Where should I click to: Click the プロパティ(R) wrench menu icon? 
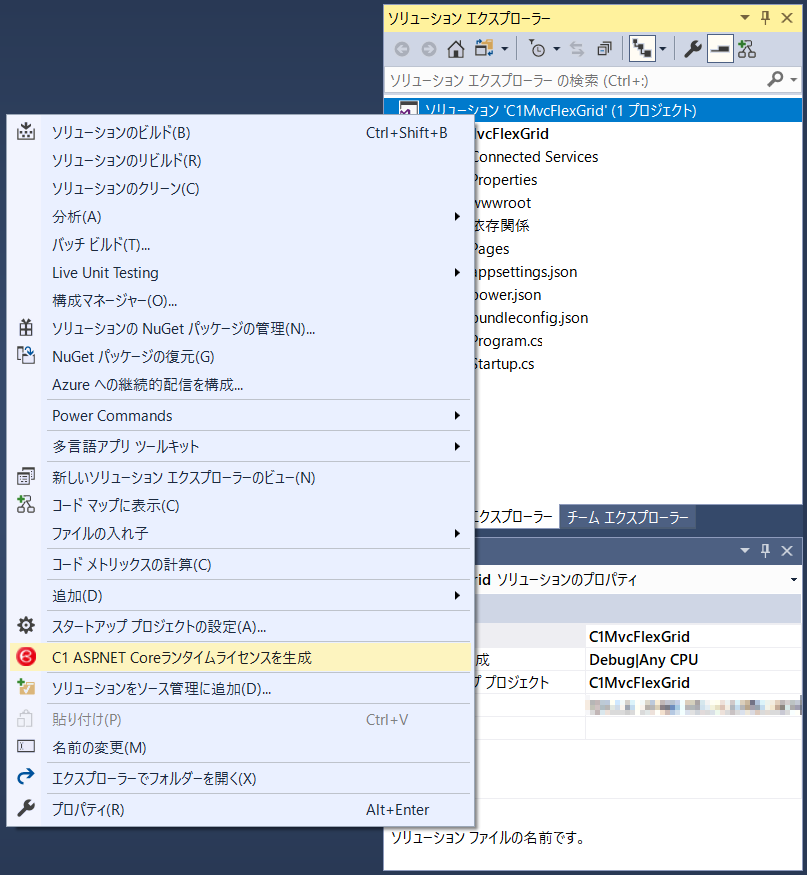pos(26,809)
